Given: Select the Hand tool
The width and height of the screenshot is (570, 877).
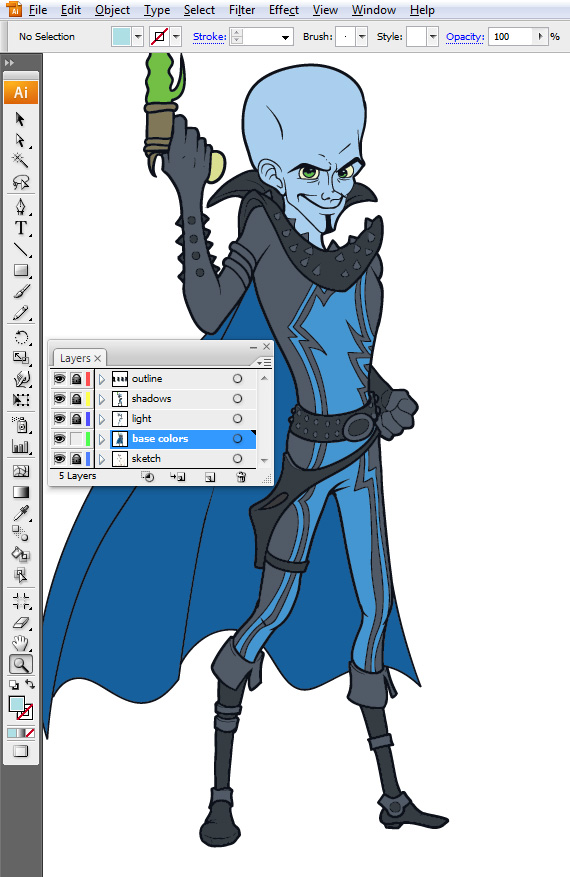Looking at the screenshot, I should (x=21, y=643).
